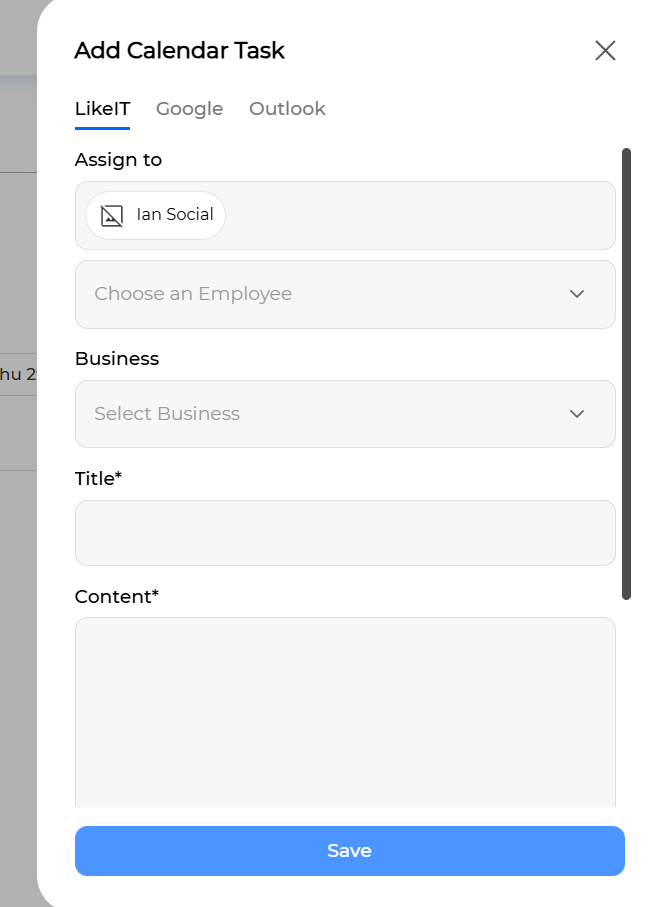Focus the Title input field
The width and height of the screenshot is (658, 907).
pyautogui.click(x=345, y=533)
